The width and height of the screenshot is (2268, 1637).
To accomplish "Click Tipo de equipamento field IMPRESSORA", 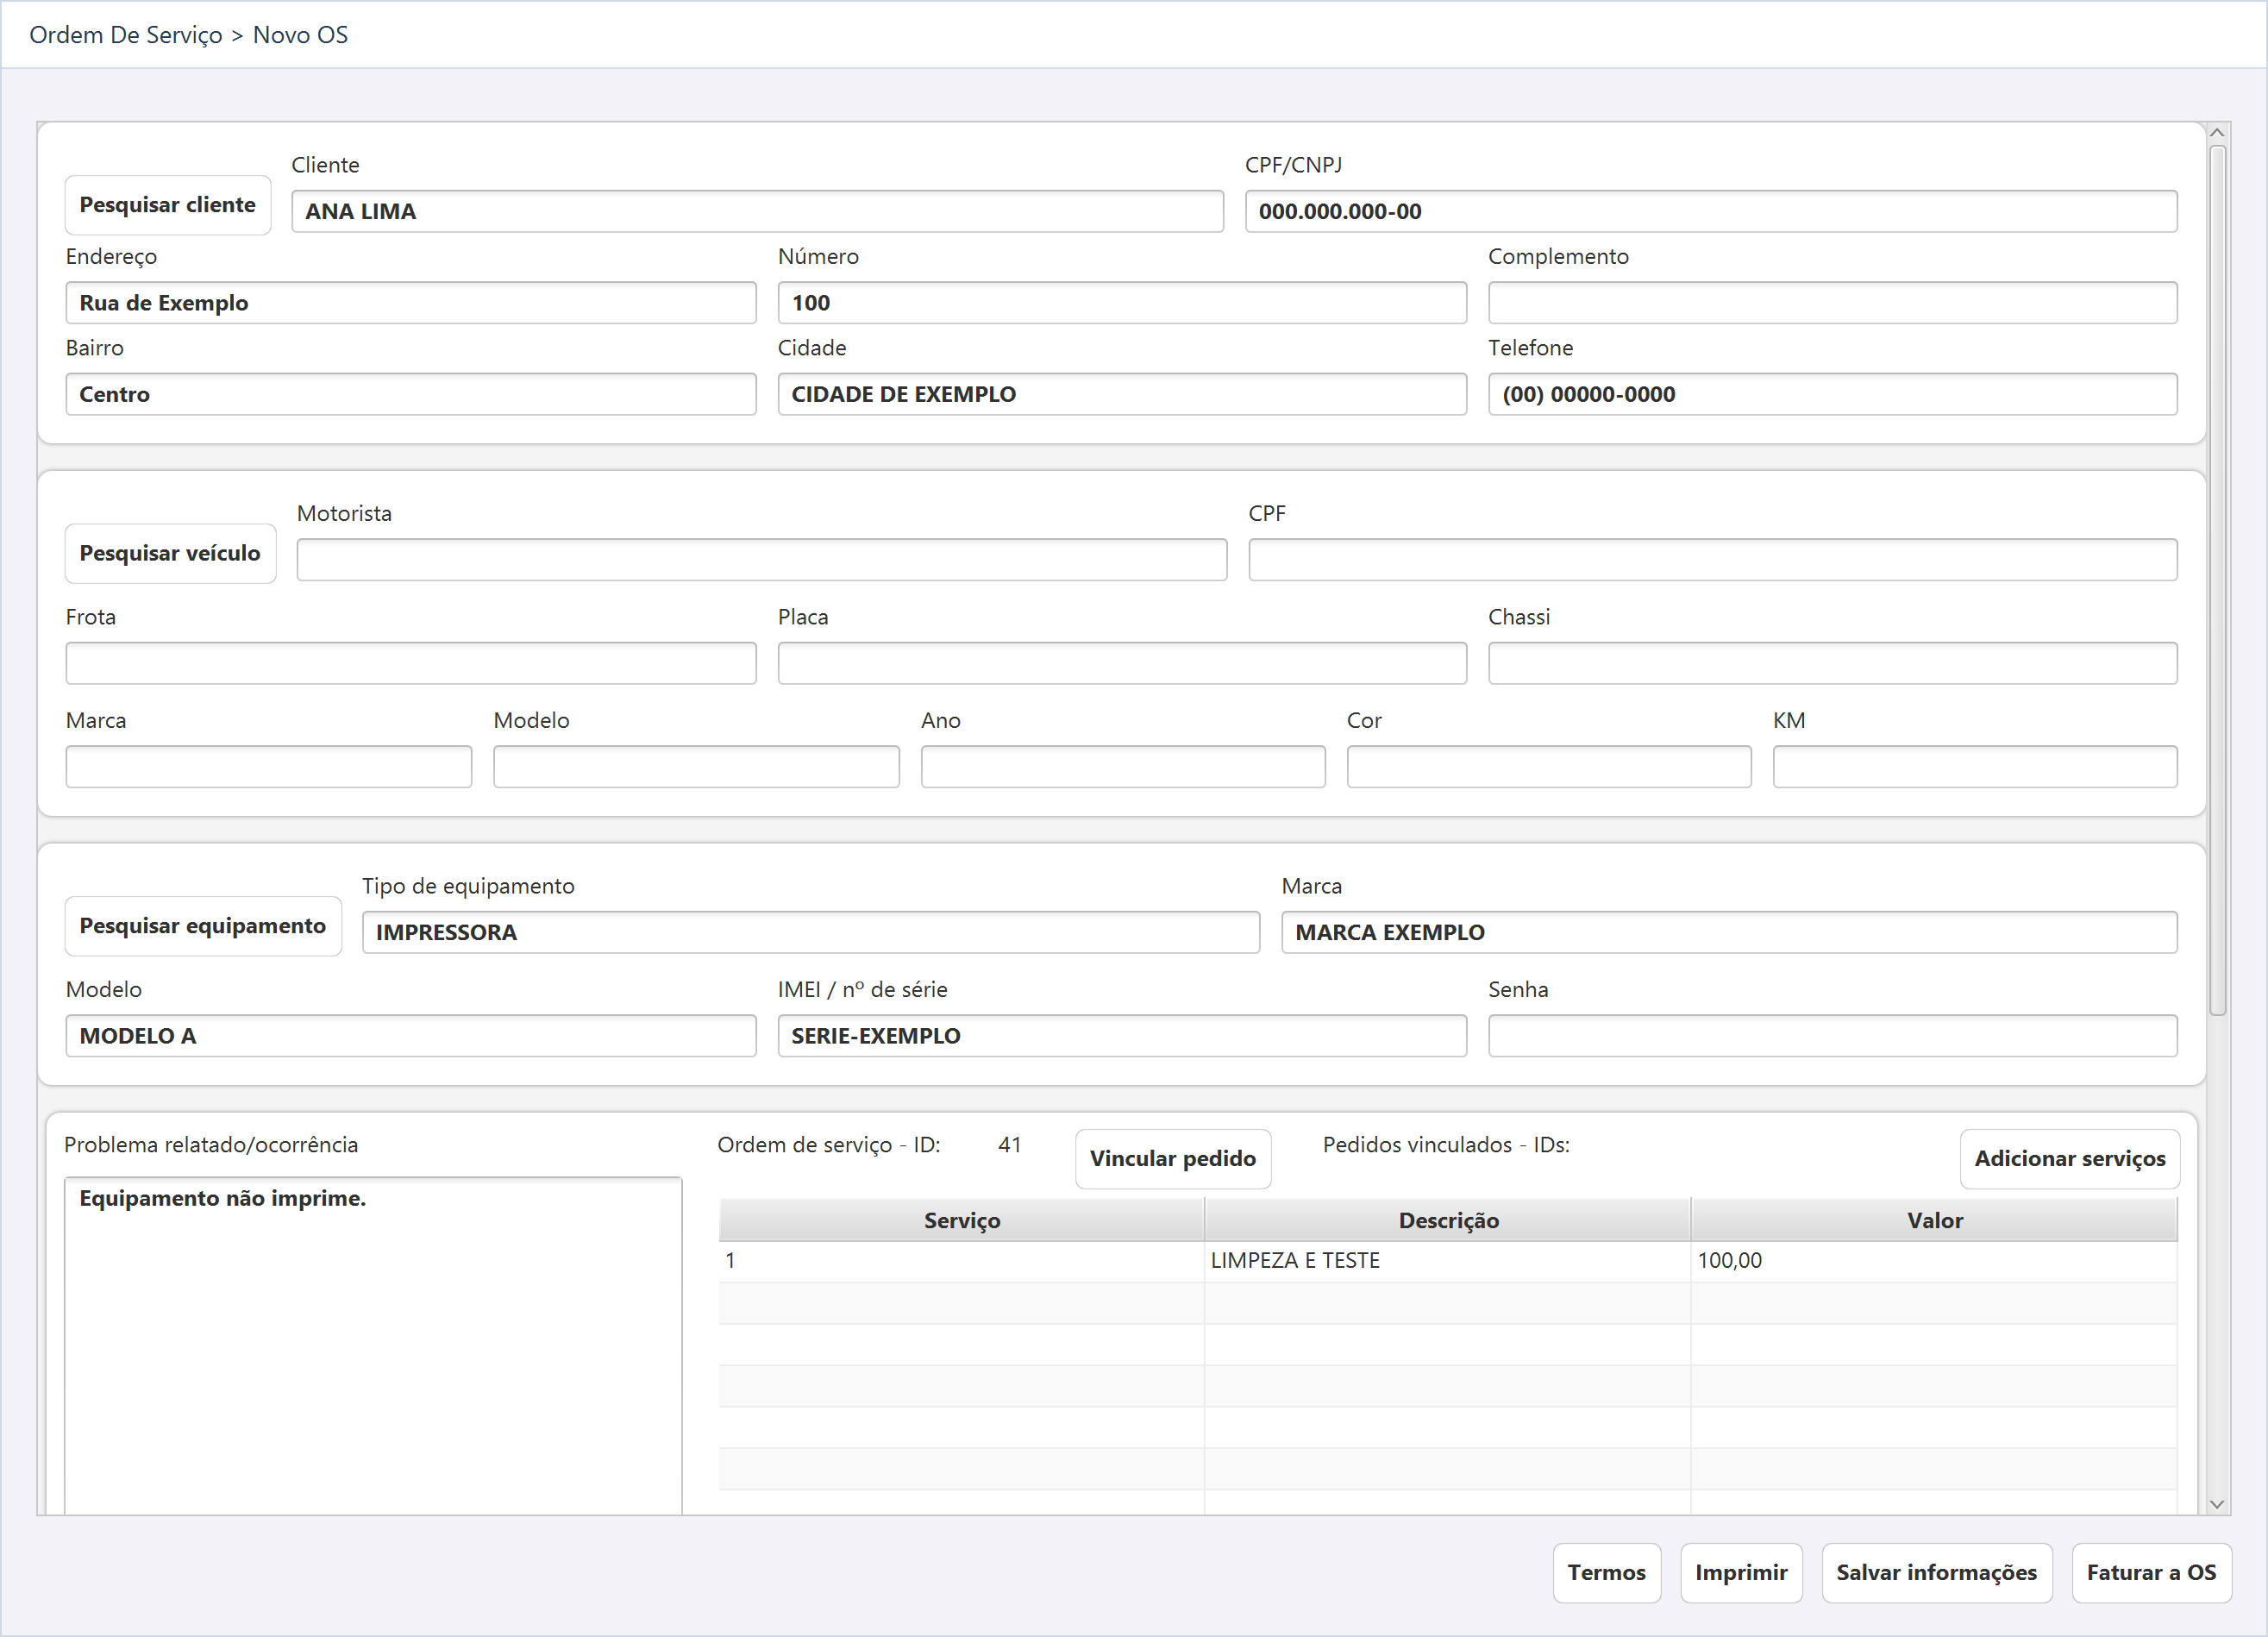I will tap(811, 932).
